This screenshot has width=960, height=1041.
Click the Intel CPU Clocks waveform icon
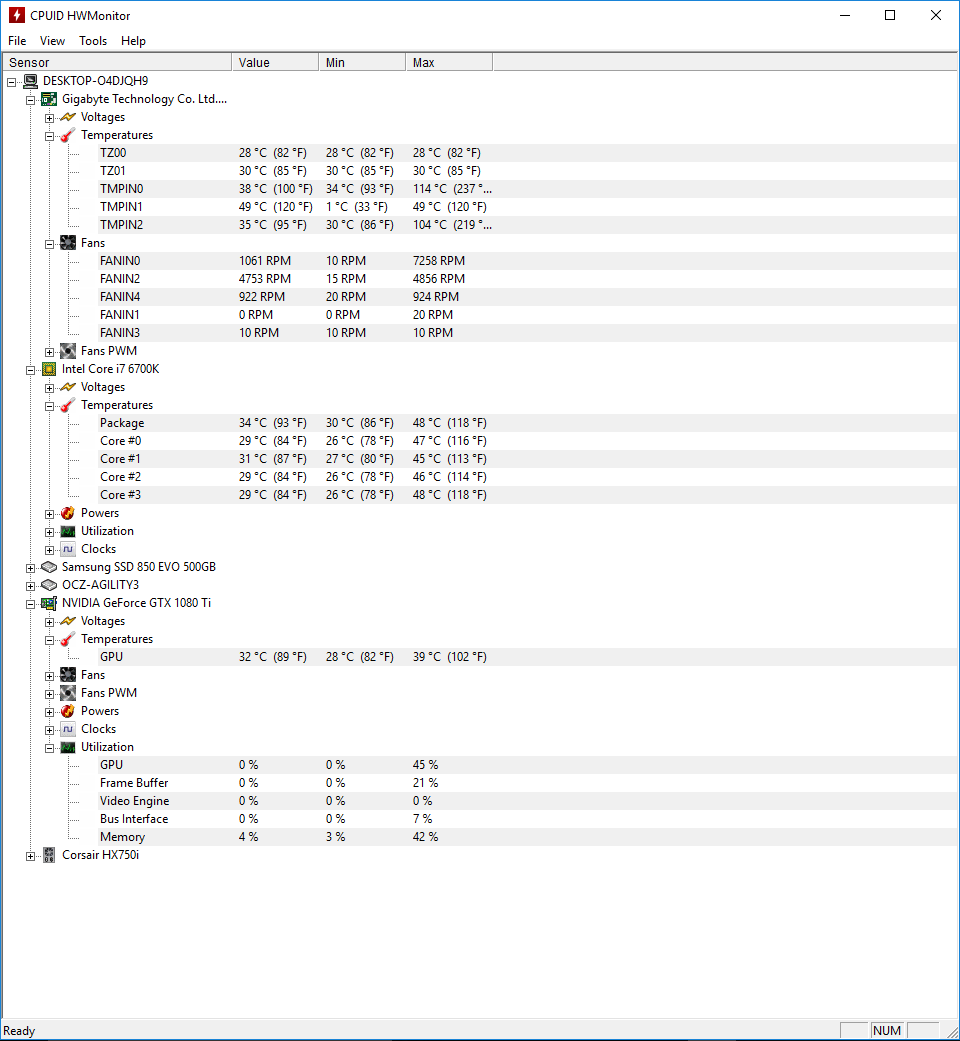point(68,549)
